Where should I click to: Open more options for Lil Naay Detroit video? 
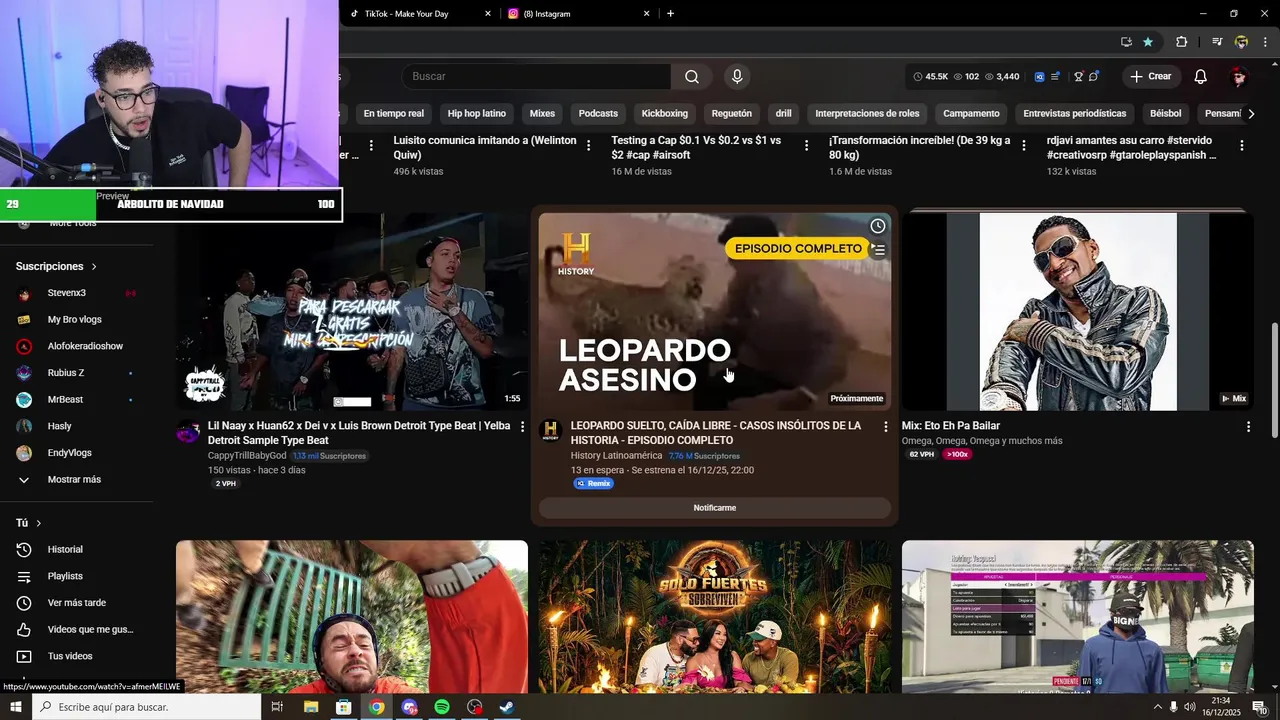pos(522,427)
